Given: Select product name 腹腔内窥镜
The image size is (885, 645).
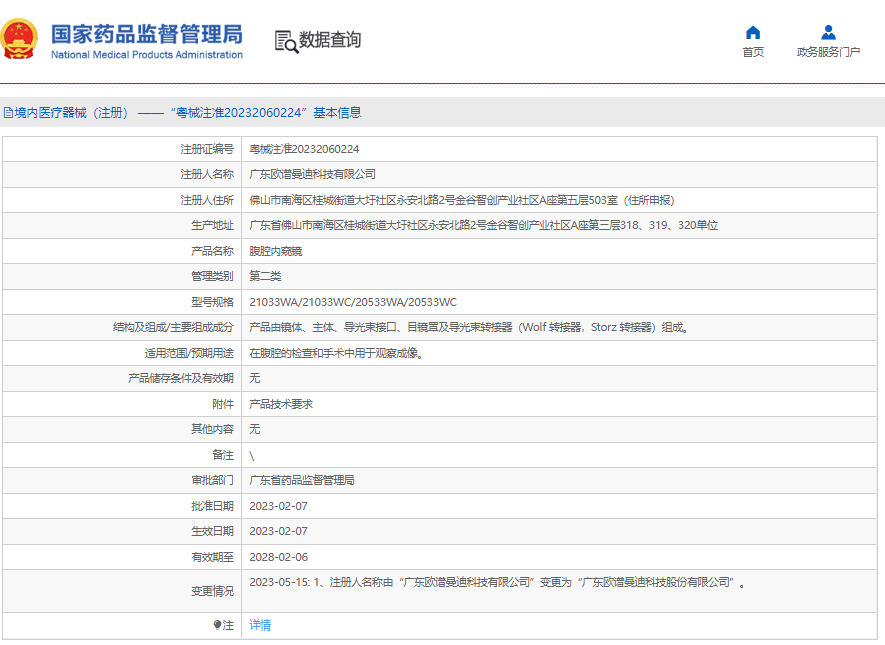Looking at the screenshot, I should click(x=276, y=251).
